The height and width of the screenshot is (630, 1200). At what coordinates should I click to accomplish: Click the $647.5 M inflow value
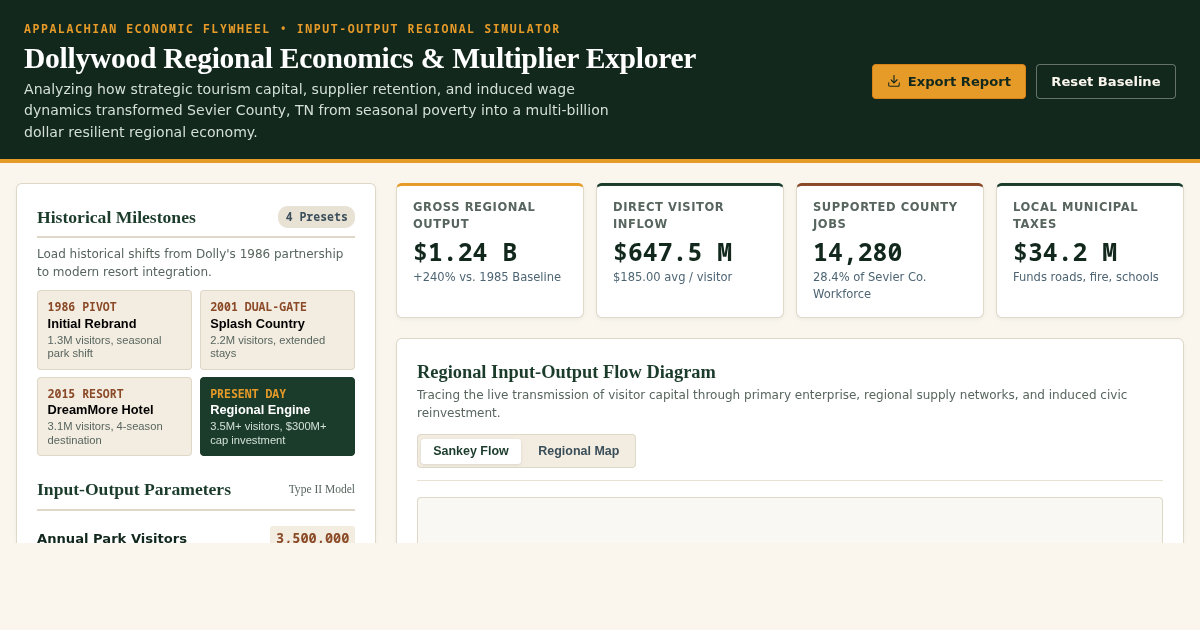[x=672, y=252]
